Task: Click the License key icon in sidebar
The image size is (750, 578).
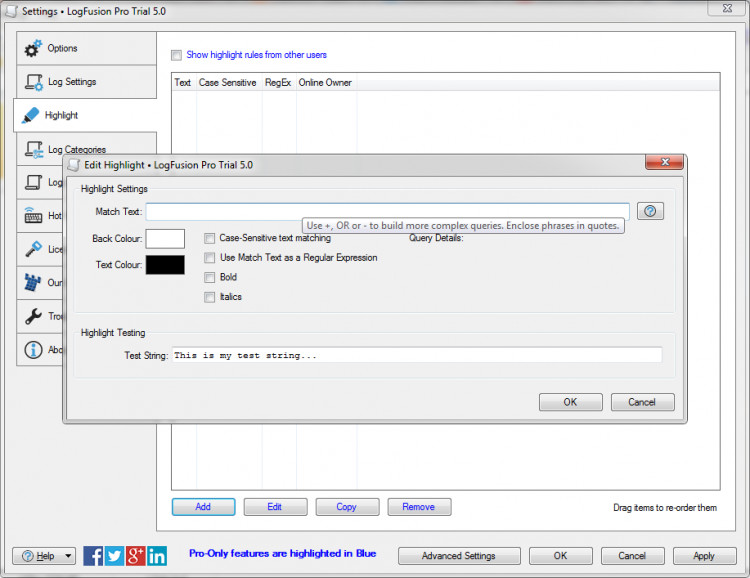Action: [x=33, y=249]
